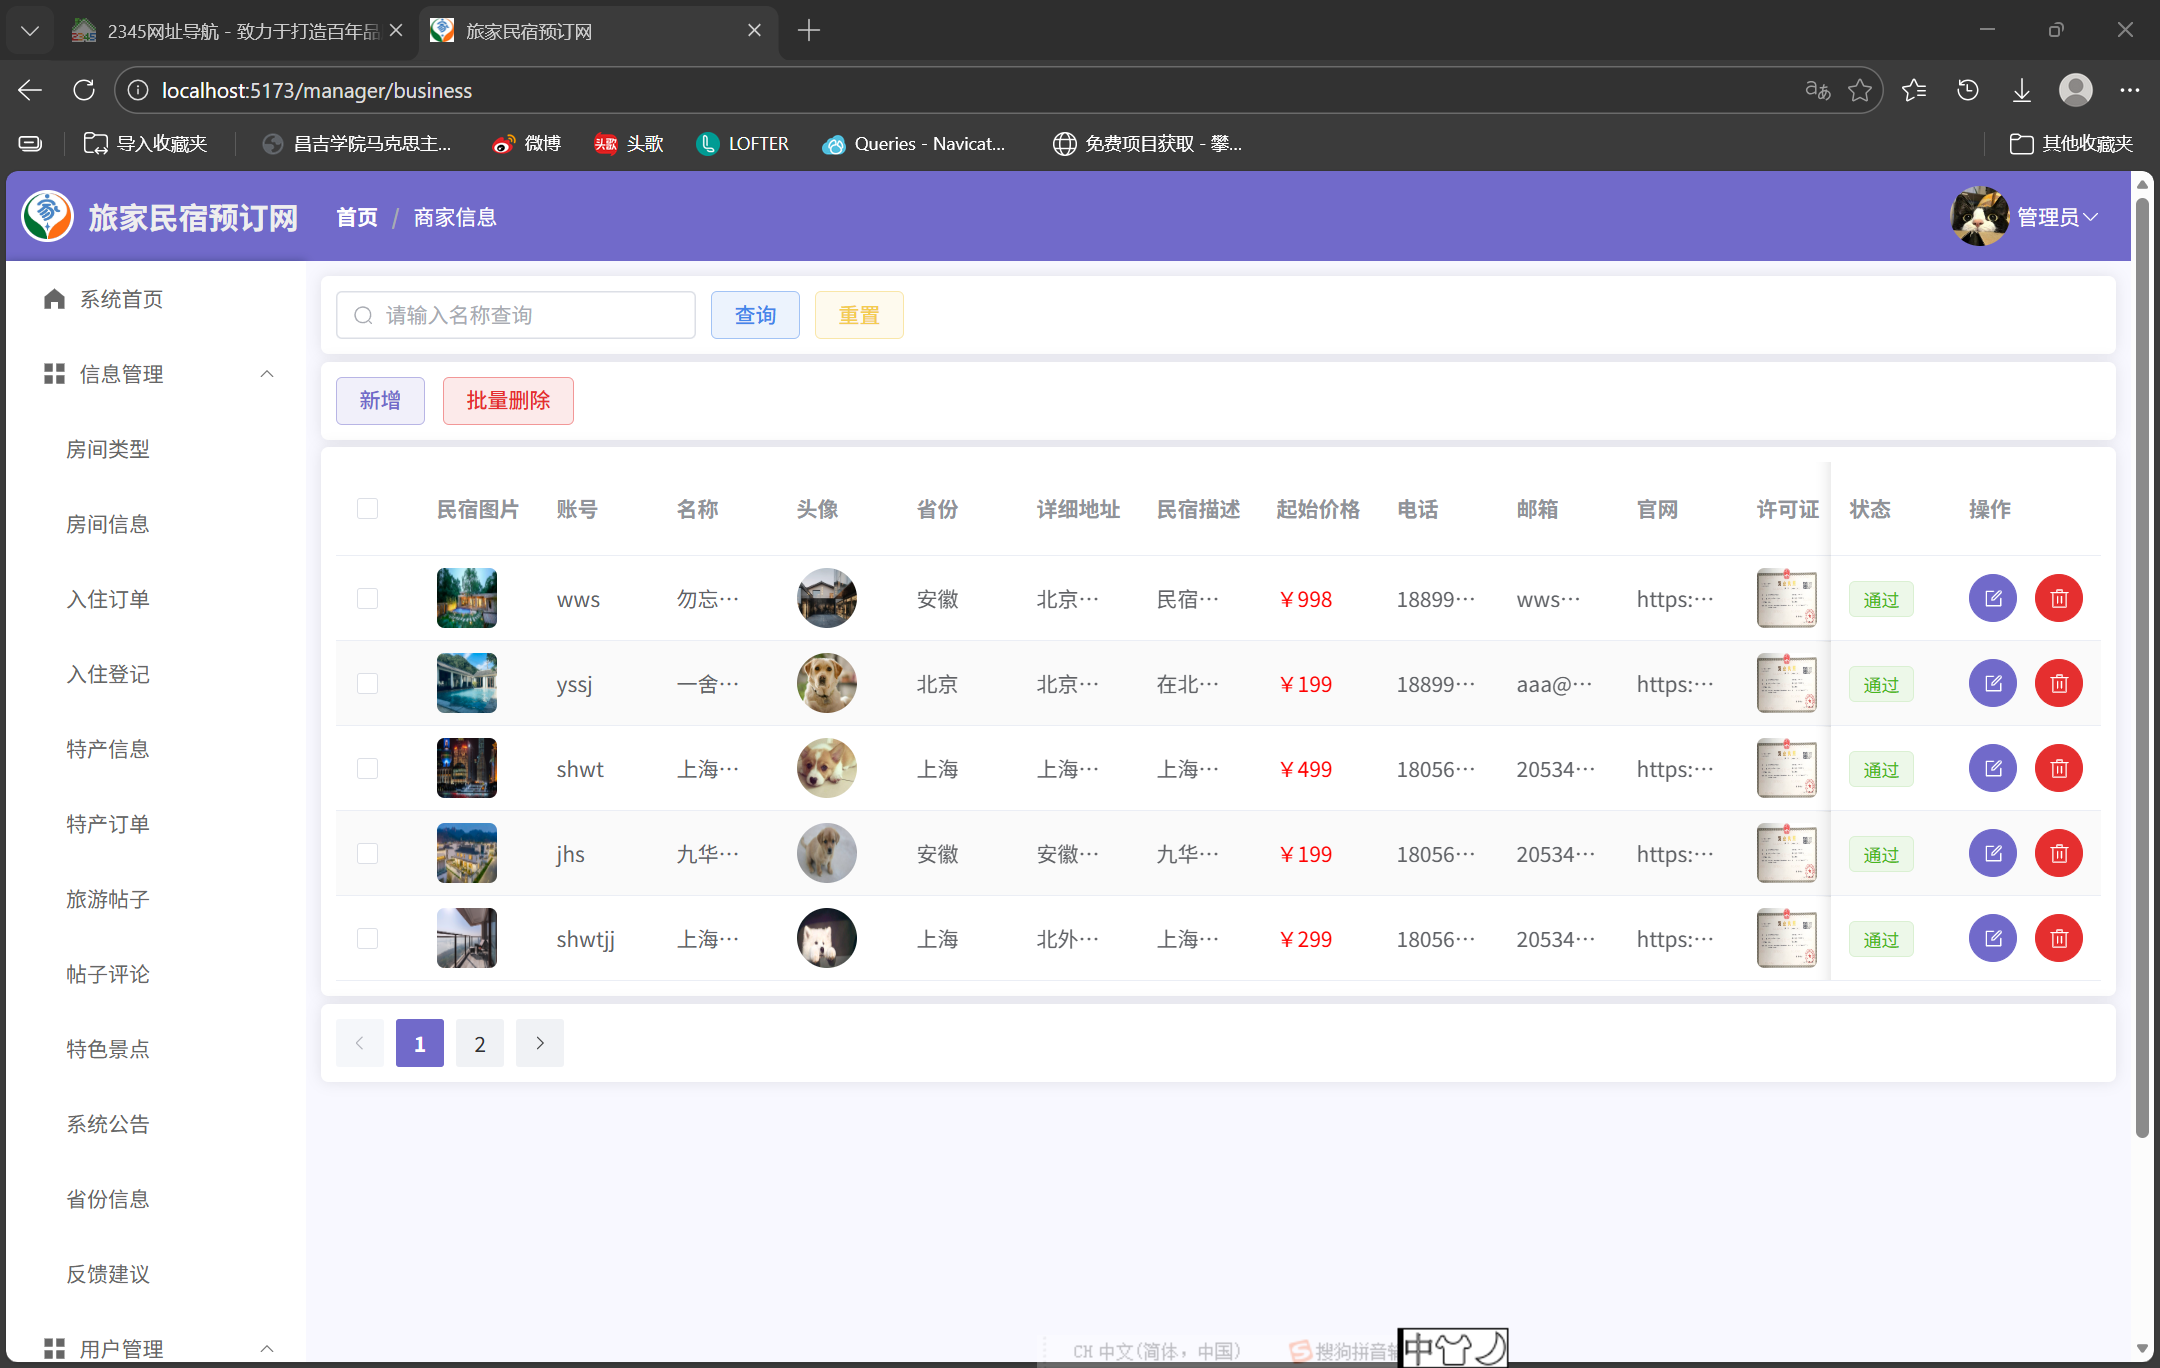This screenshot has width=2160, height=1368.
Task: Click edit icon for shwt row
Action: pyautogui.click(x=1992, y=769)
